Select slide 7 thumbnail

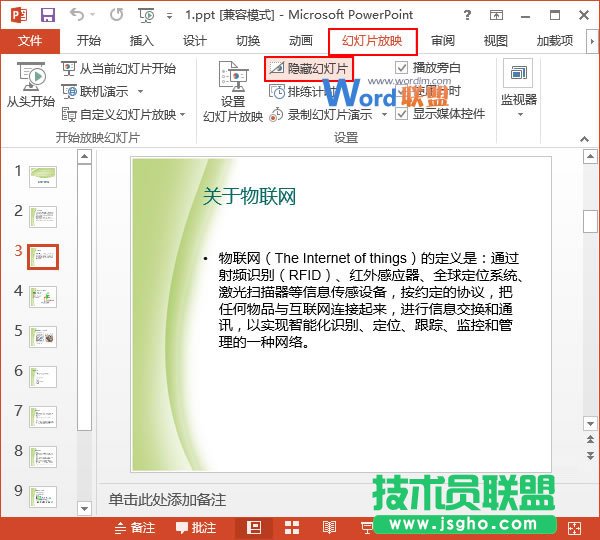[x=43, y=417]
